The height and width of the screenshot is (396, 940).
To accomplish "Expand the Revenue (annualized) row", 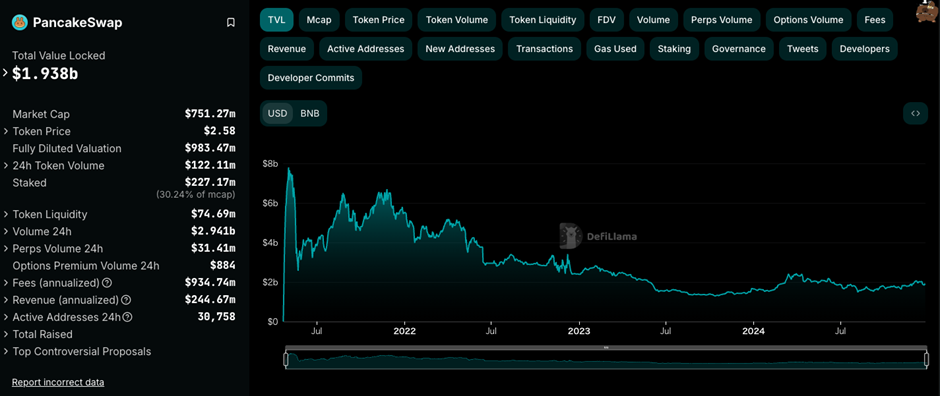I will 5,300.
